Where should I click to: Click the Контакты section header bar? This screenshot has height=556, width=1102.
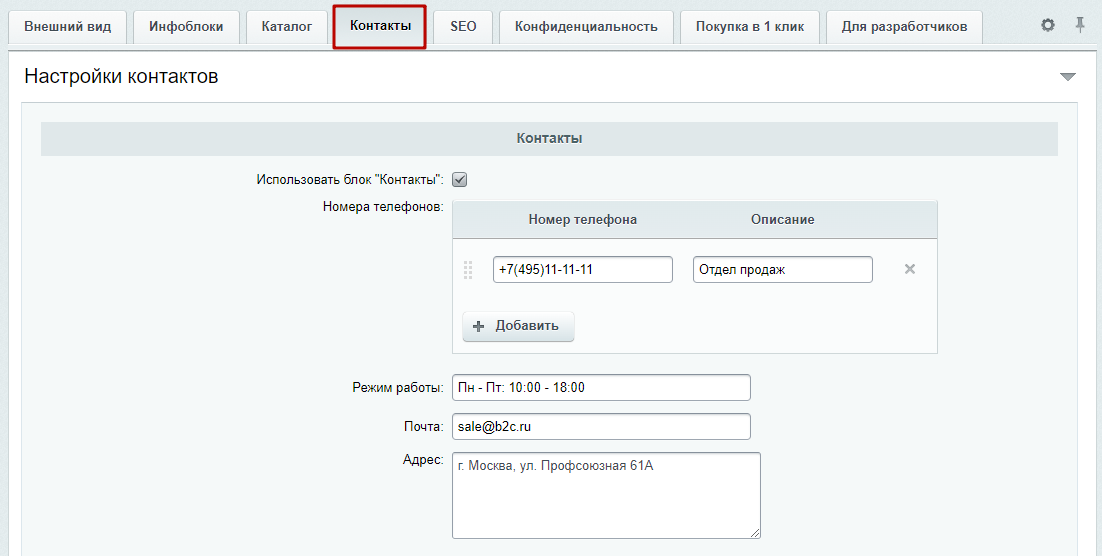[549, 138]
